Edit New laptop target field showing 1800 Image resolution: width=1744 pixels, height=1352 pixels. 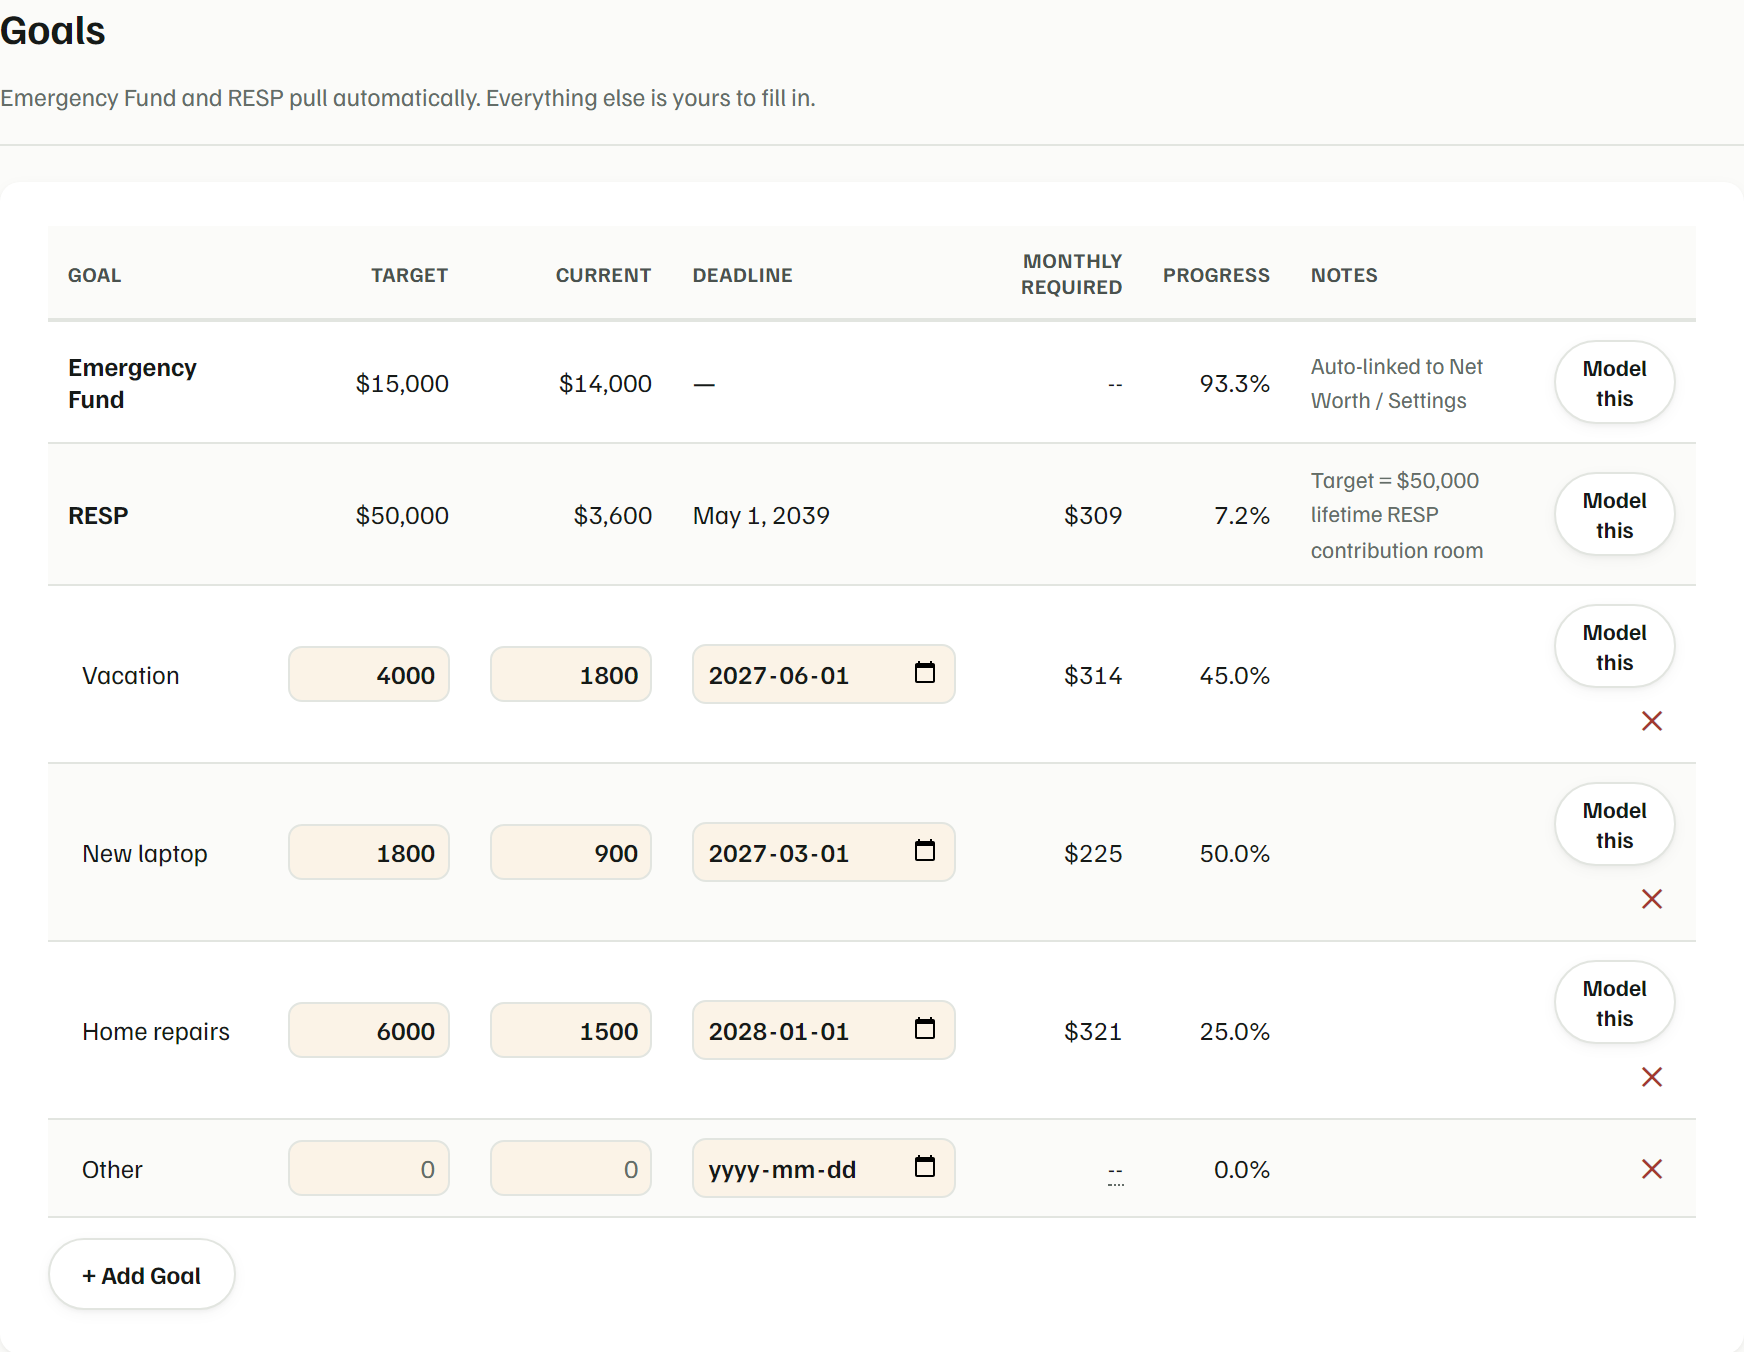click(x=369, y=853)
